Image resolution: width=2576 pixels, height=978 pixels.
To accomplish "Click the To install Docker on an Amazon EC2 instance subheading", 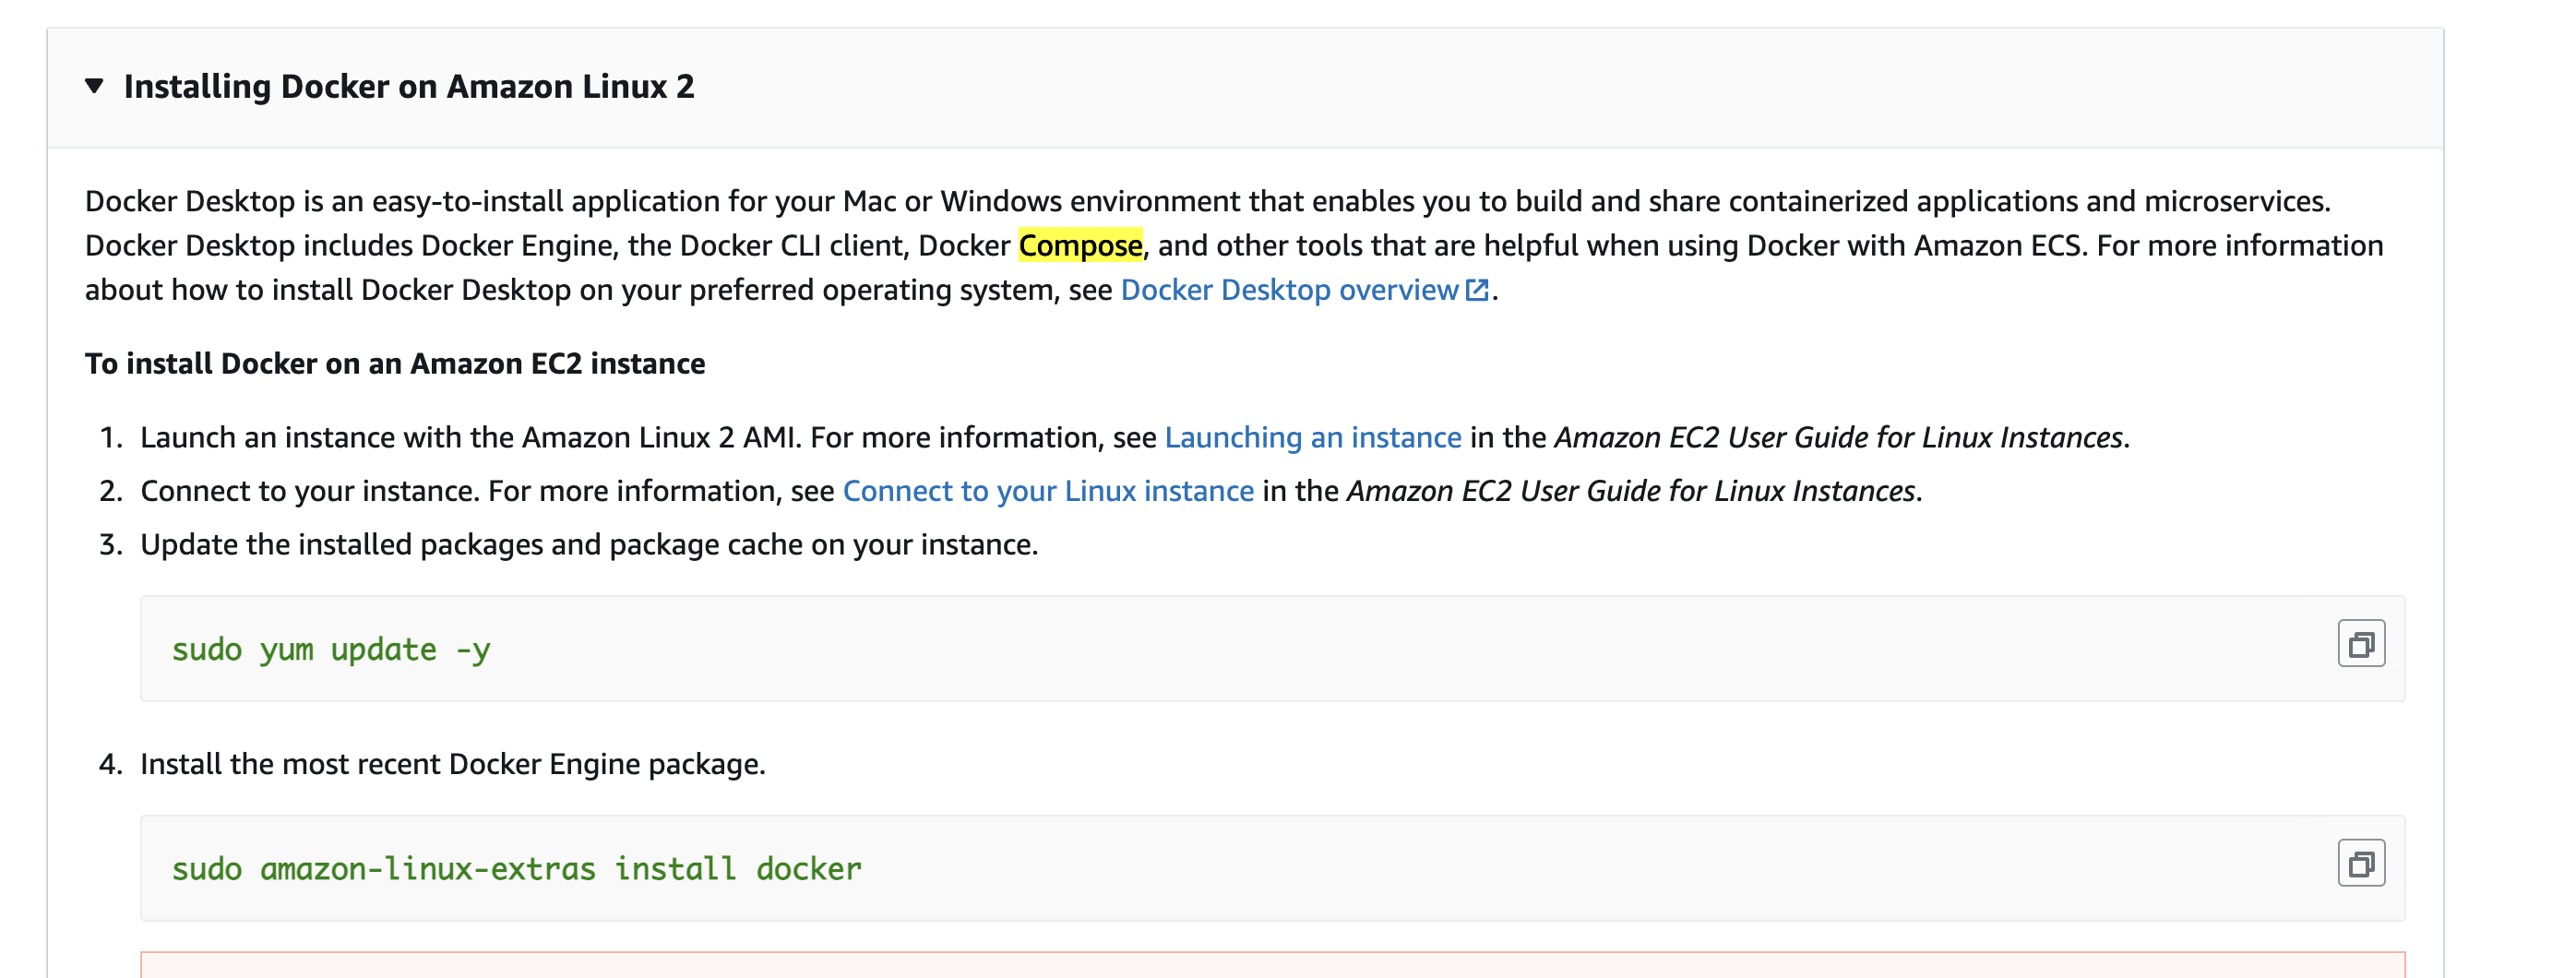I will pyautogui.click(x=395, y=364).
